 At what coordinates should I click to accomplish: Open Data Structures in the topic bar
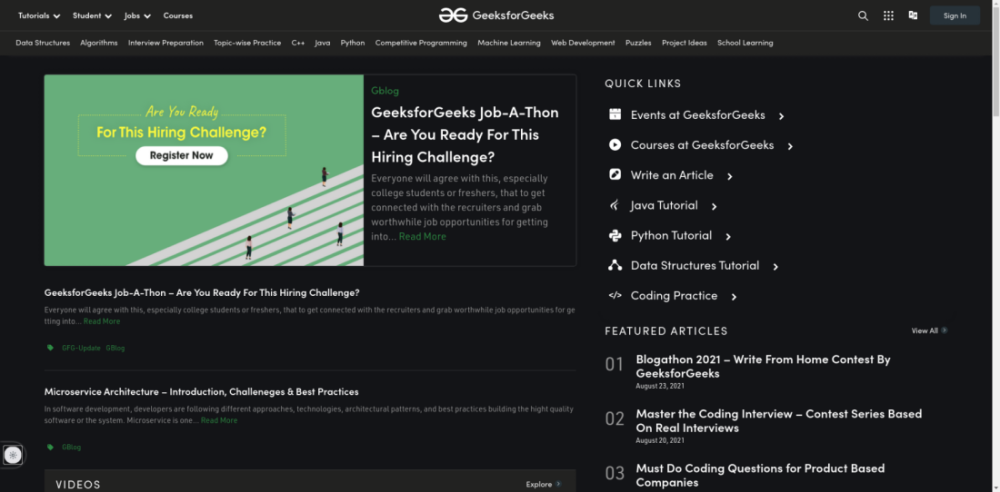43,43
